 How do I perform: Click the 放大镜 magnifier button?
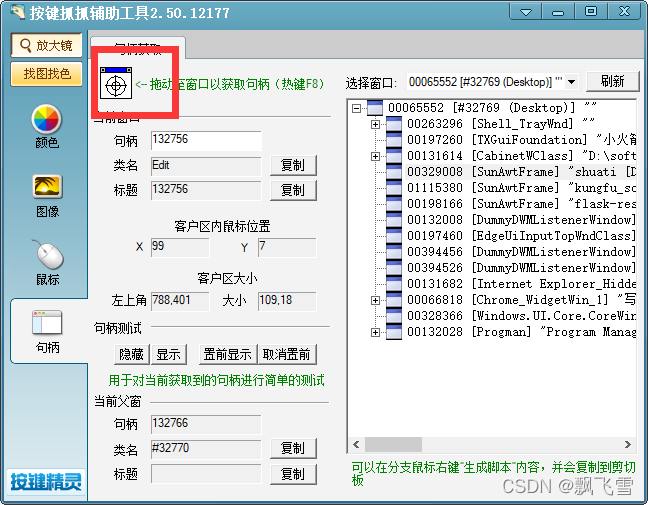[x=46, y=45]
